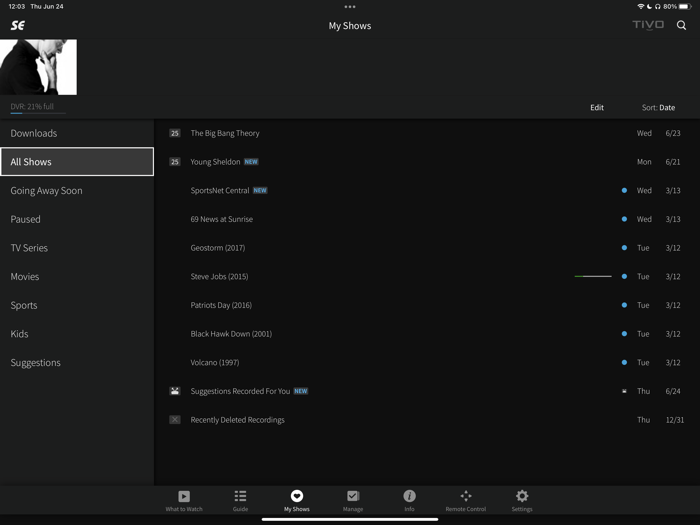
Task: Tap the Steve Jobs poster thumbnail
Action: [38, 67]
